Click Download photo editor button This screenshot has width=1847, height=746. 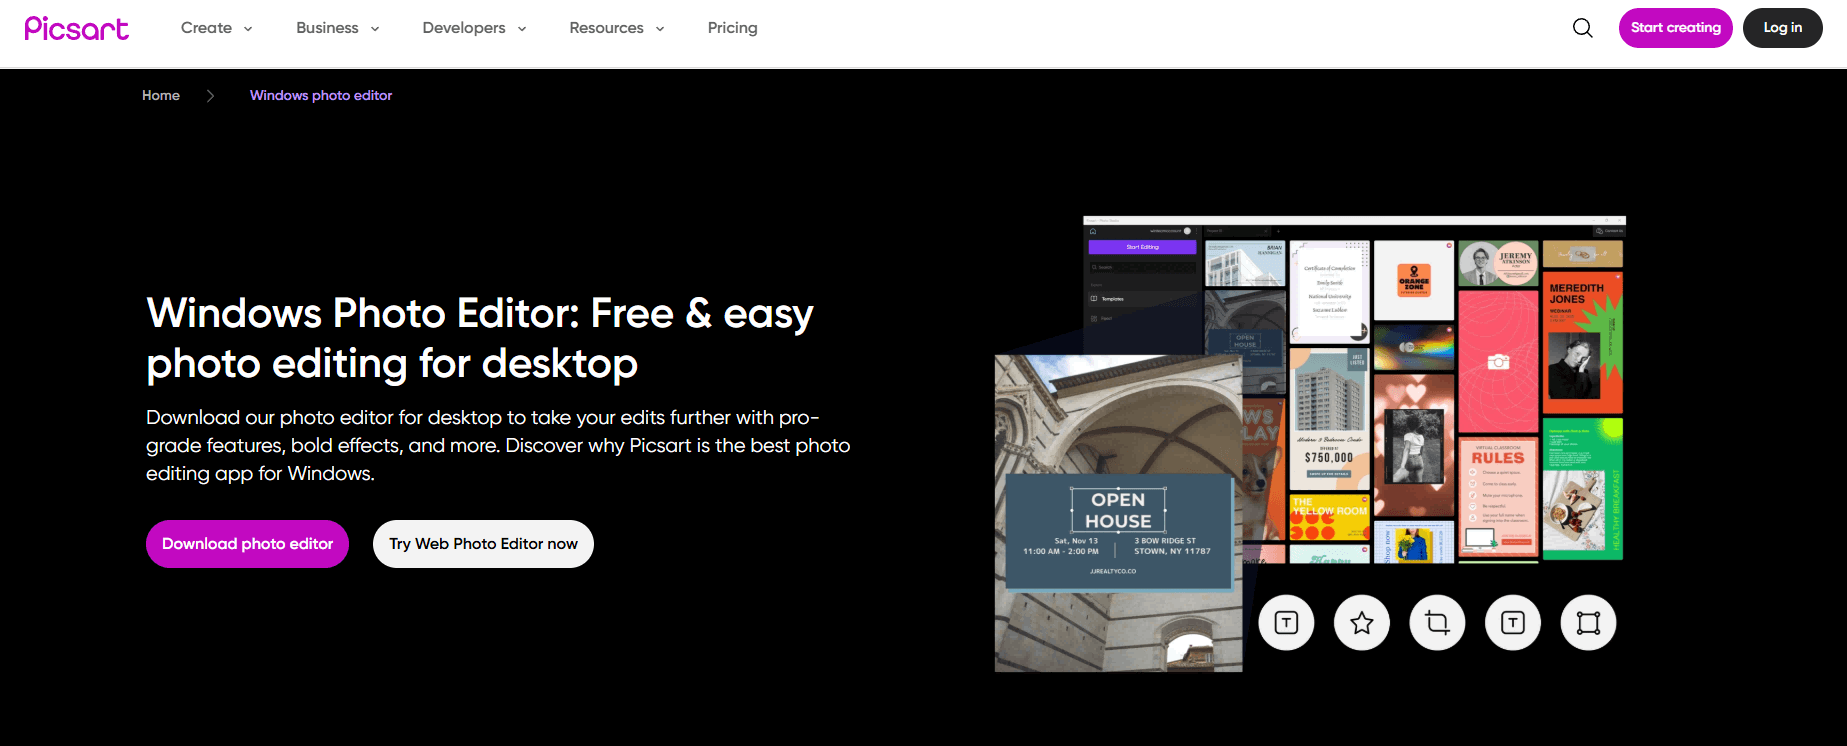[x=247, y=544]
